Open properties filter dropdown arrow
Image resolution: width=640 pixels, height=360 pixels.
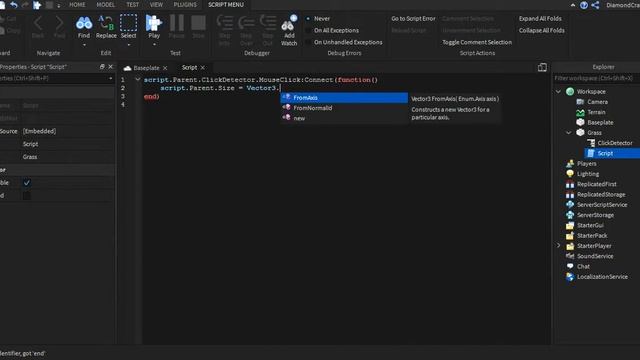(110, 78)
